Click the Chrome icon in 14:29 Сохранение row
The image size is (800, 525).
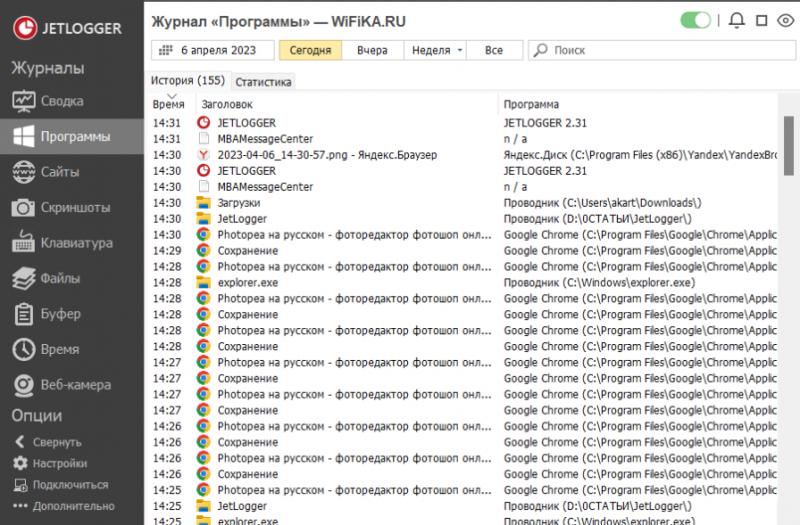click(204, 251)
